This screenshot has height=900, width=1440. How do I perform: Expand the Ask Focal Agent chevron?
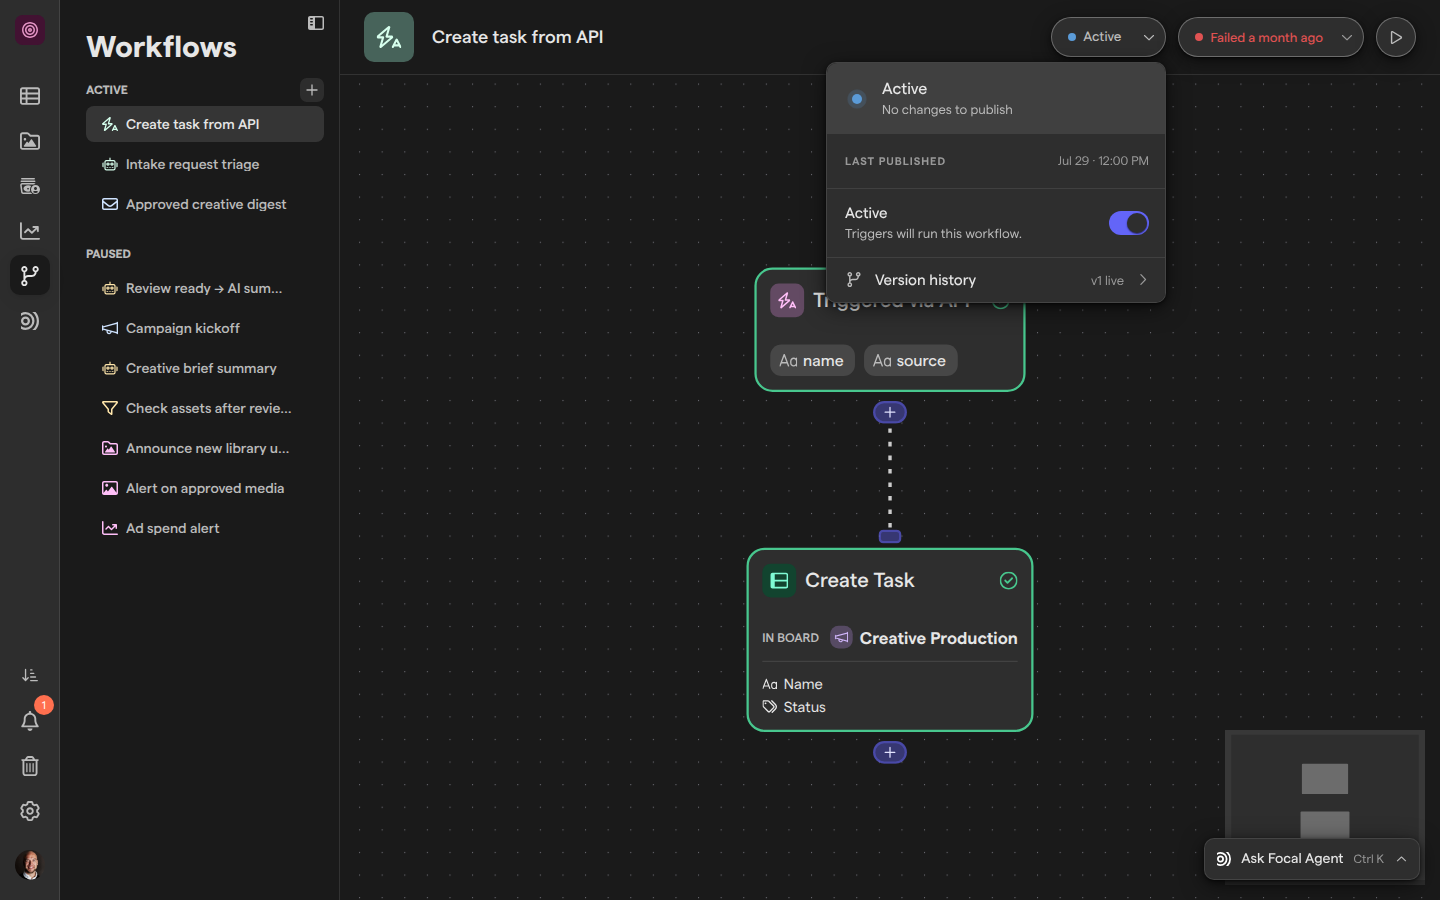click(x=1402, y=859)
